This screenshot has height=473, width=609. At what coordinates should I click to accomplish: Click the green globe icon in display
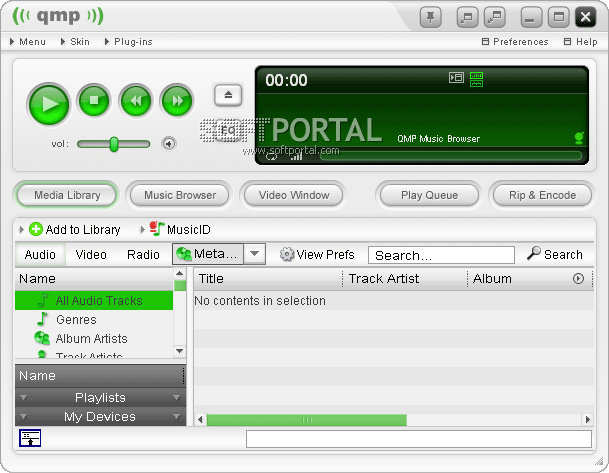click(x=579, y=137)
